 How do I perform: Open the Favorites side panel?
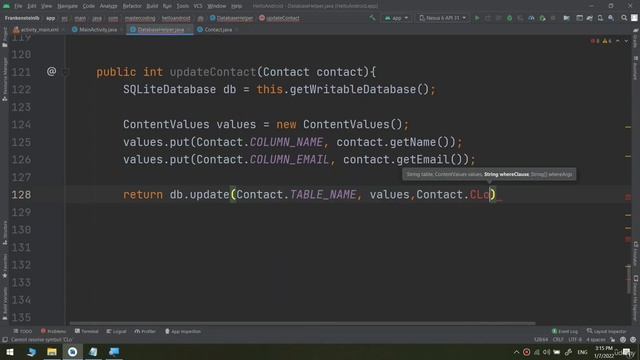click(4, 266)
